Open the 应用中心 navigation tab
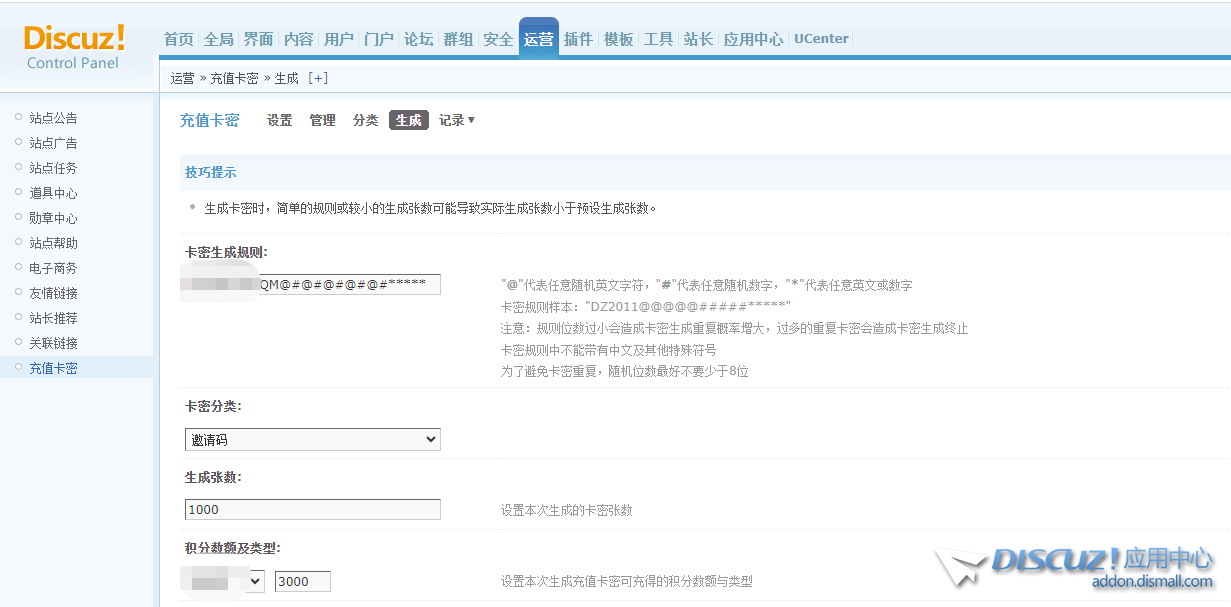Image resolution: width=1231 pixels, height=607 pixels. (753, 39)
